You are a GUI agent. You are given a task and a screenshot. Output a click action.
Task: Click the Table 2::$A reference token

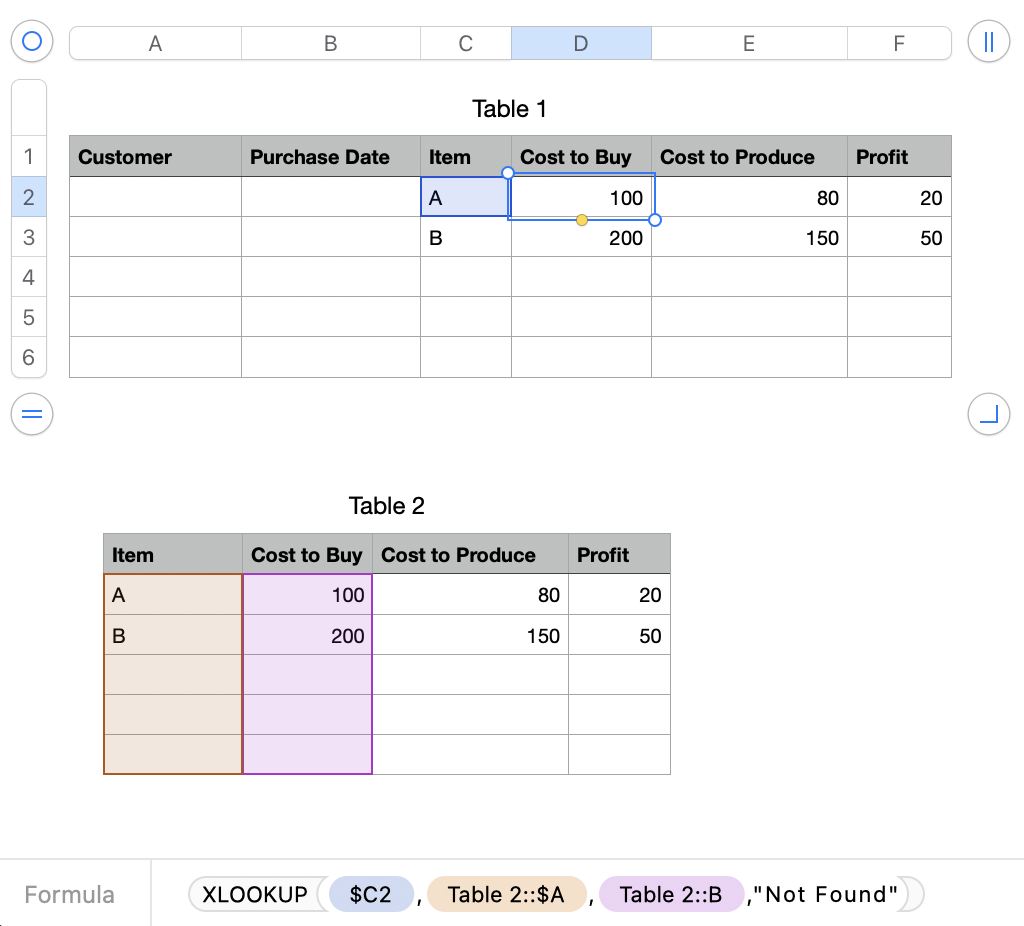(x=506, y=894)
